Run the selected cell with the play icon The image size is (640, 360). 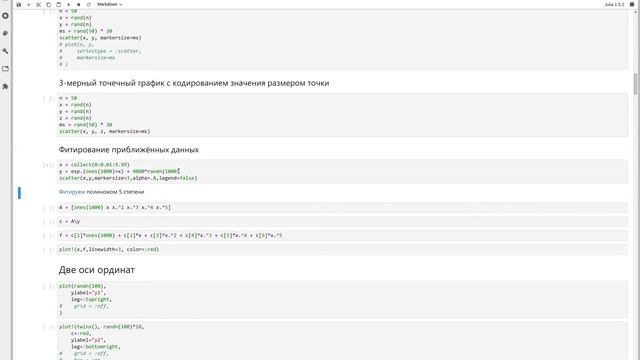pyautogui.click(x=69, y=4)
